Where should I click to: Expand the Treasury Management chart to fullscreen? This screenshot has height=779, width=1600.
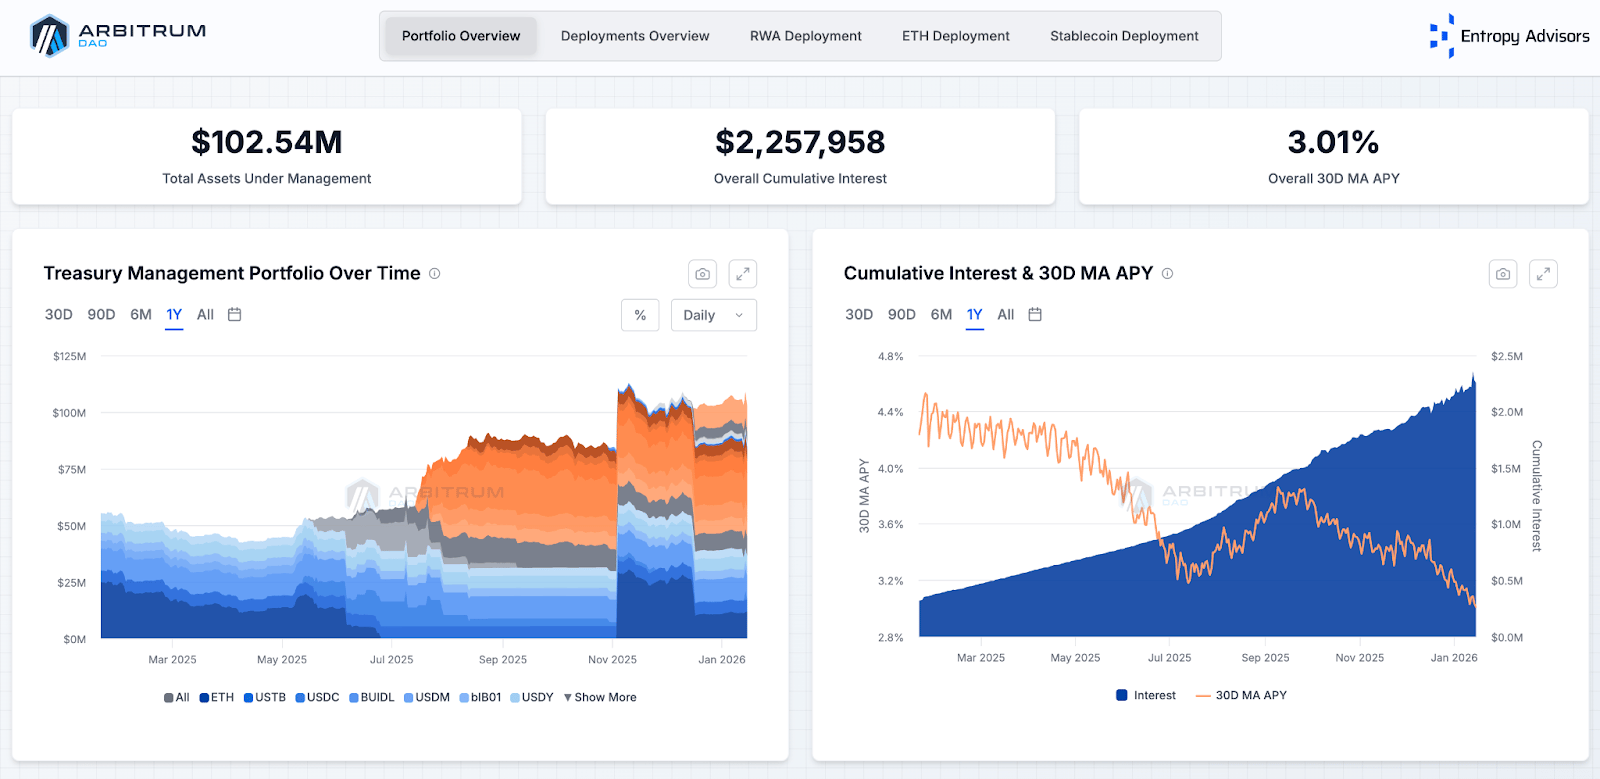click(743, 274)
